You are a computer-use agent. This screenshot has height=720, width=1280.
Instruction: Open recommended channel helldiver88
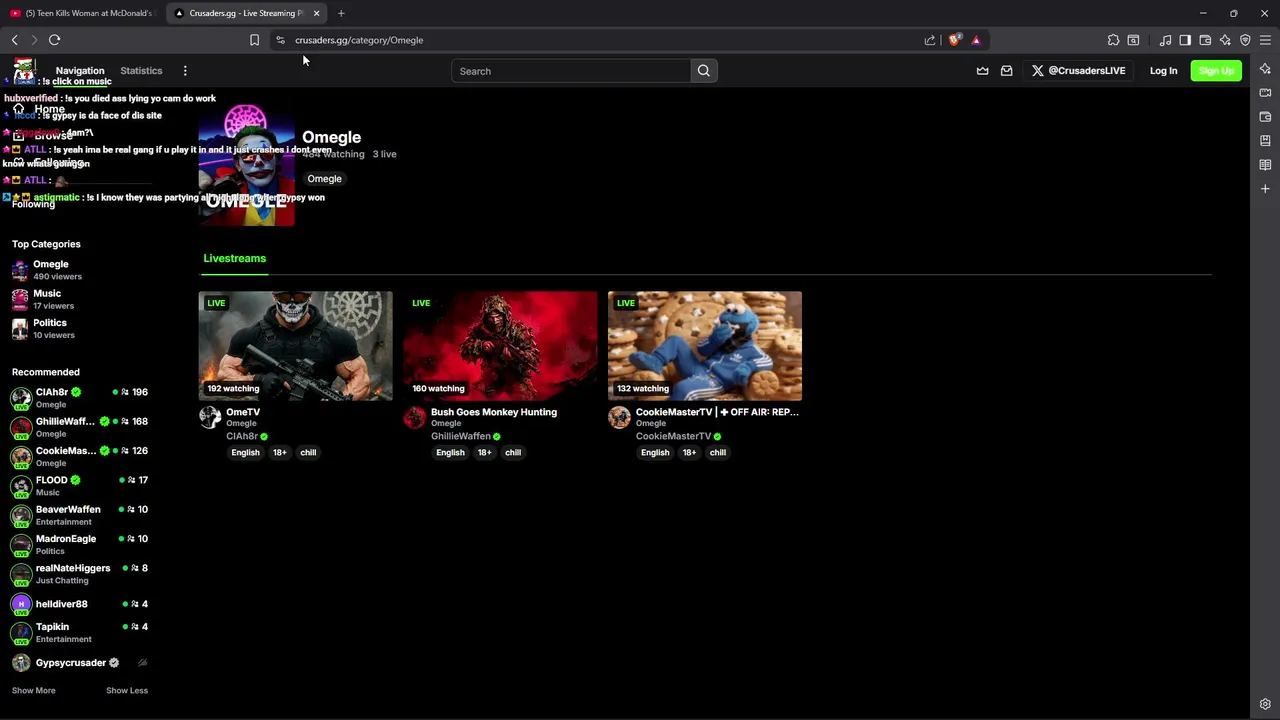tap(80, 604)
